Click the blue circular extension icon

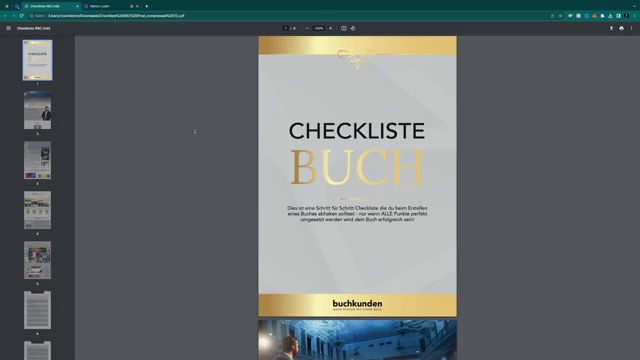(586, 16)
